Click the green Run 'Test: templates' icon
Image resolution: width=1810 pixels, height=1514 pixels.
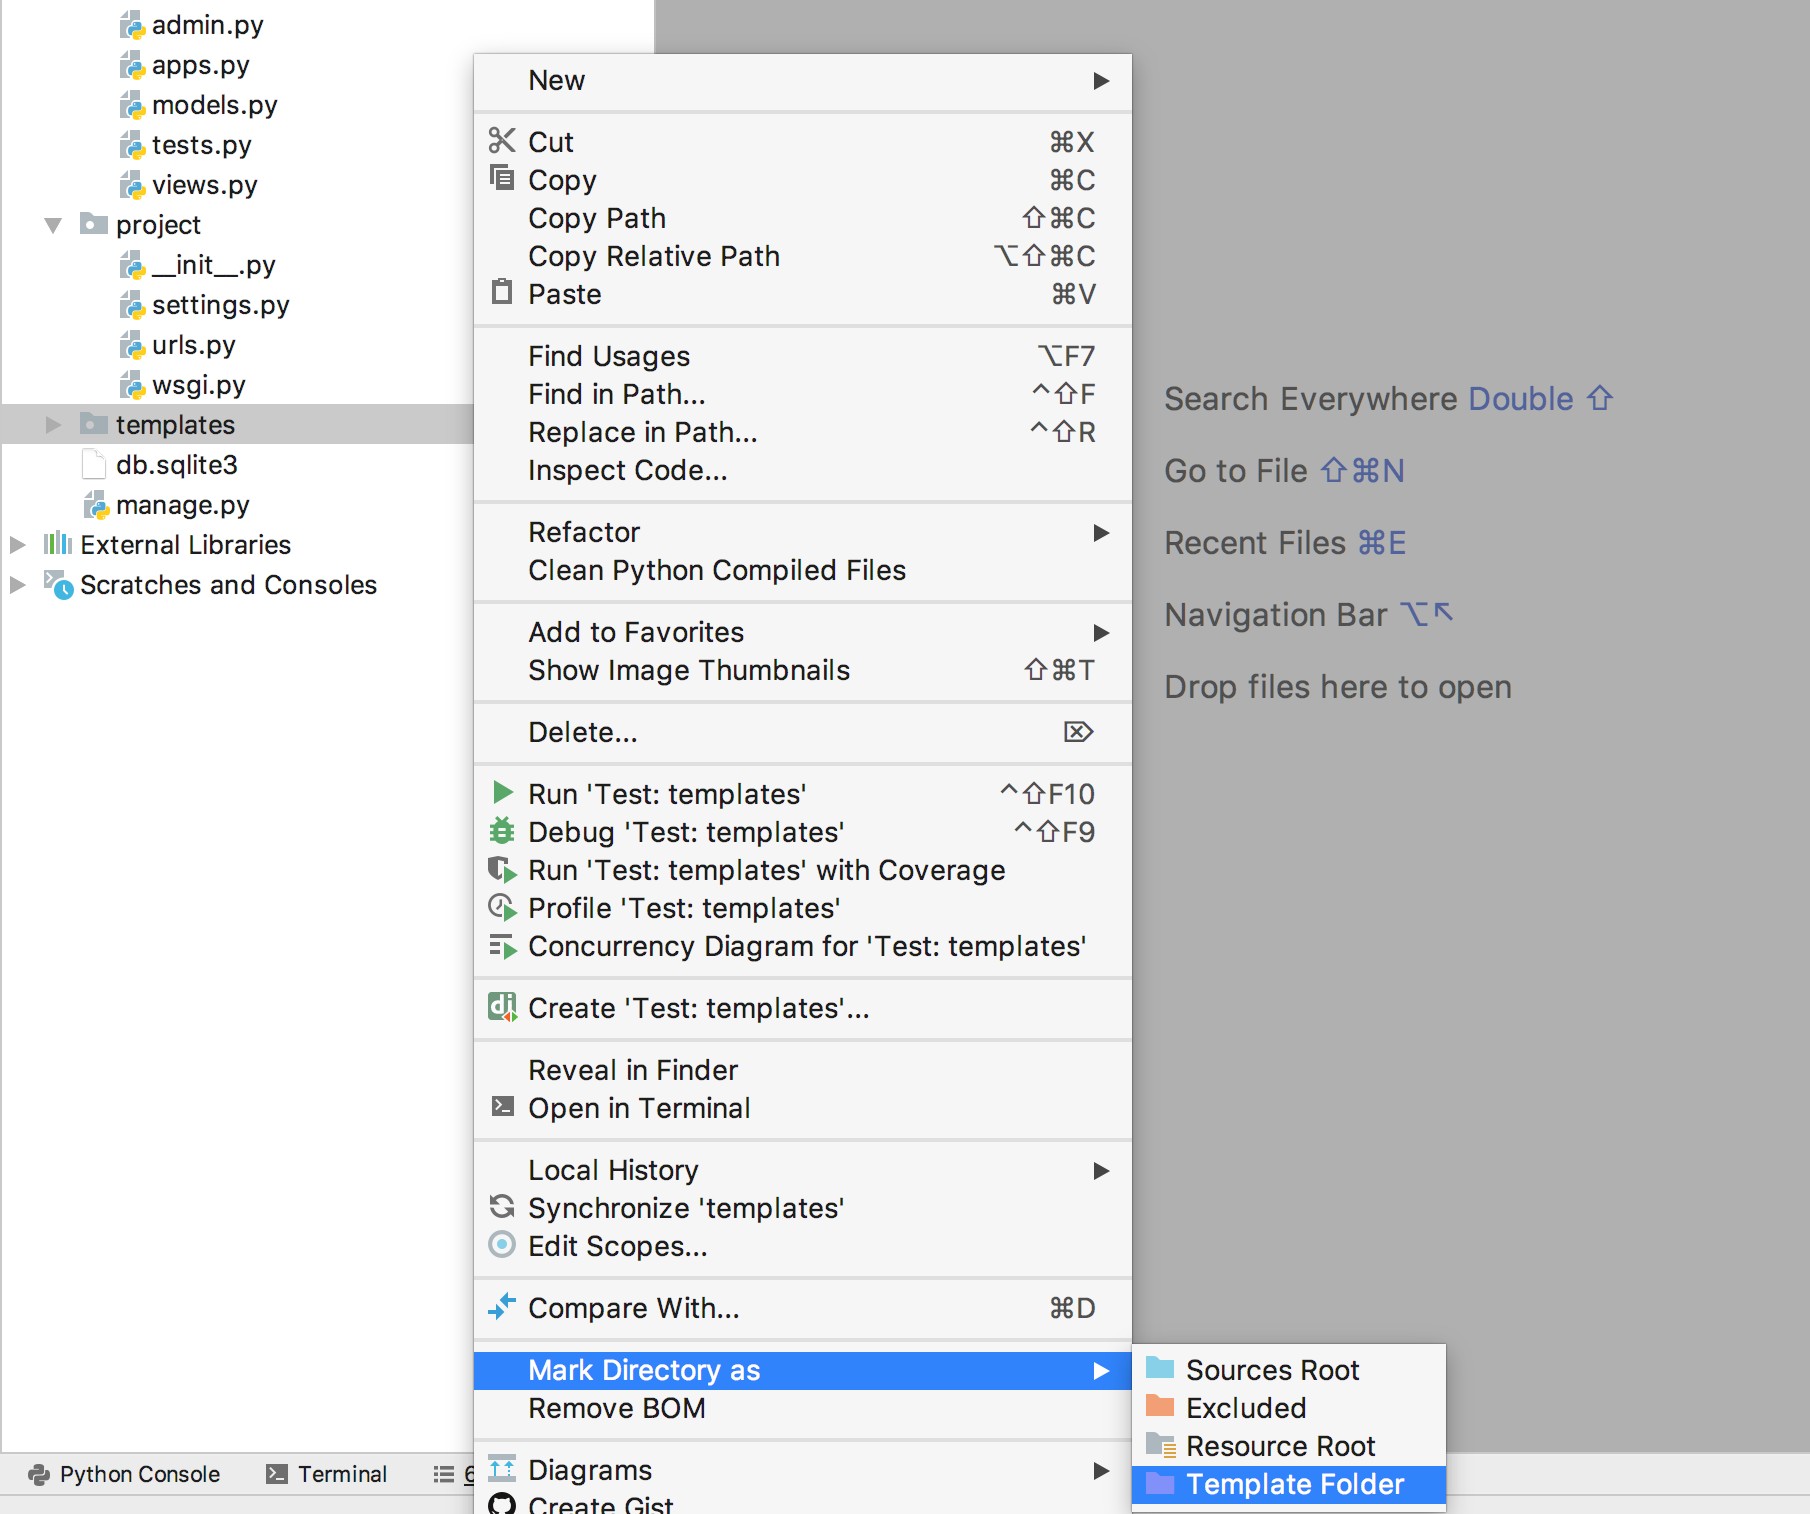(502, 793)
